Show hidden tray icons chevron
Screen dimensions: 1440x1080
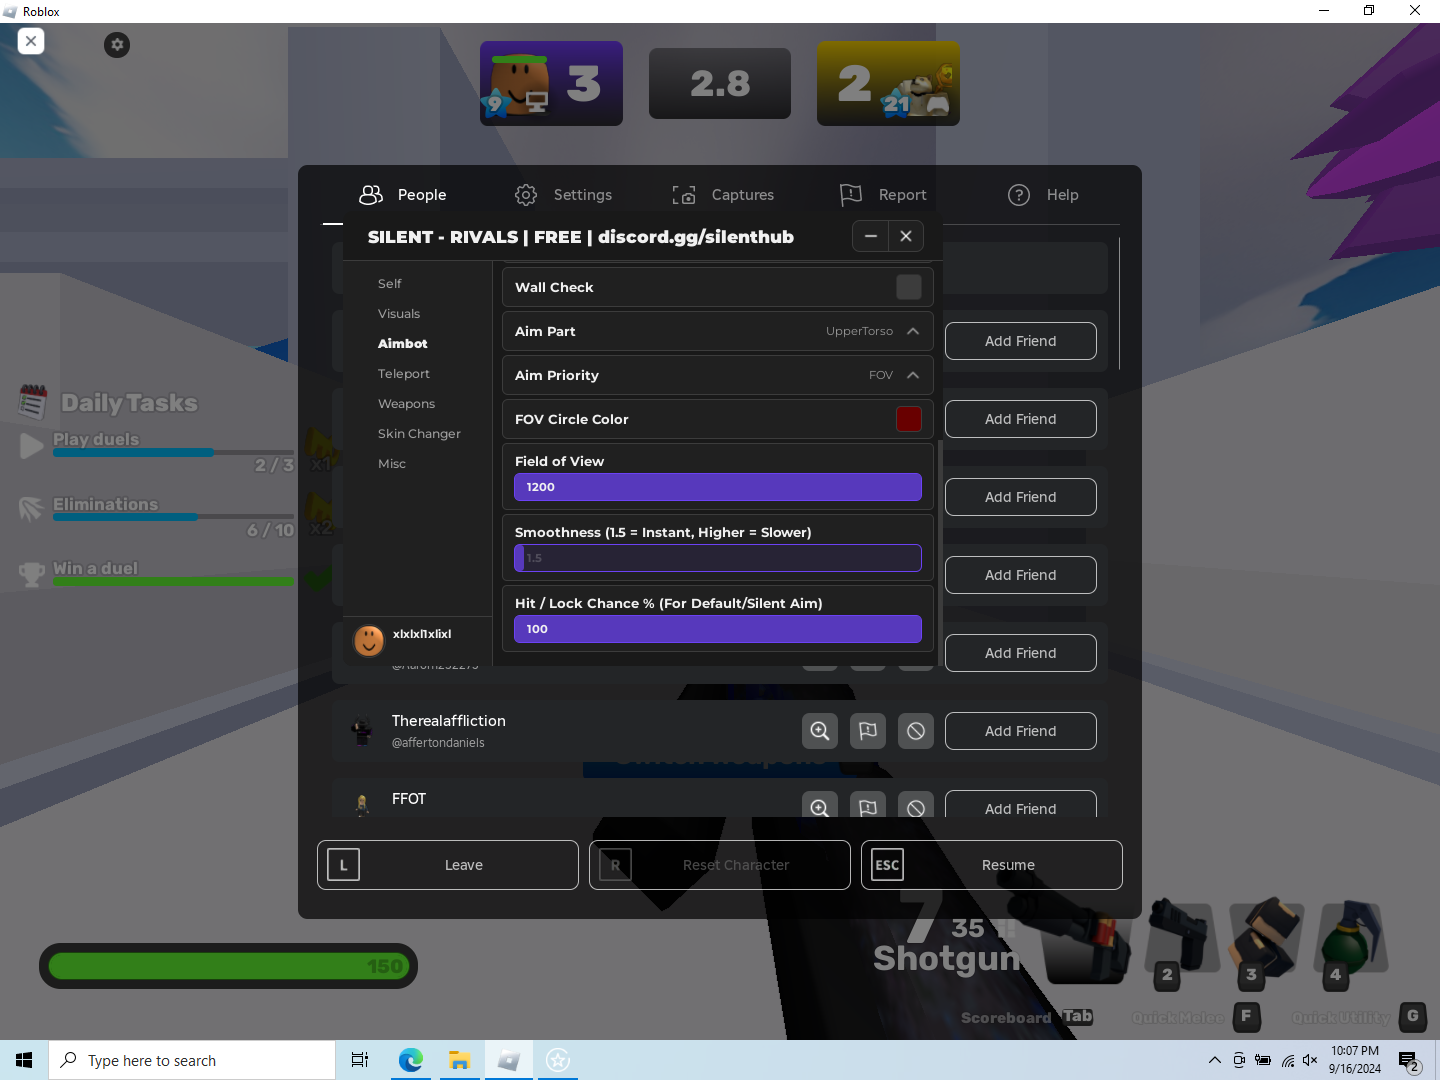pos(1214,1060)
